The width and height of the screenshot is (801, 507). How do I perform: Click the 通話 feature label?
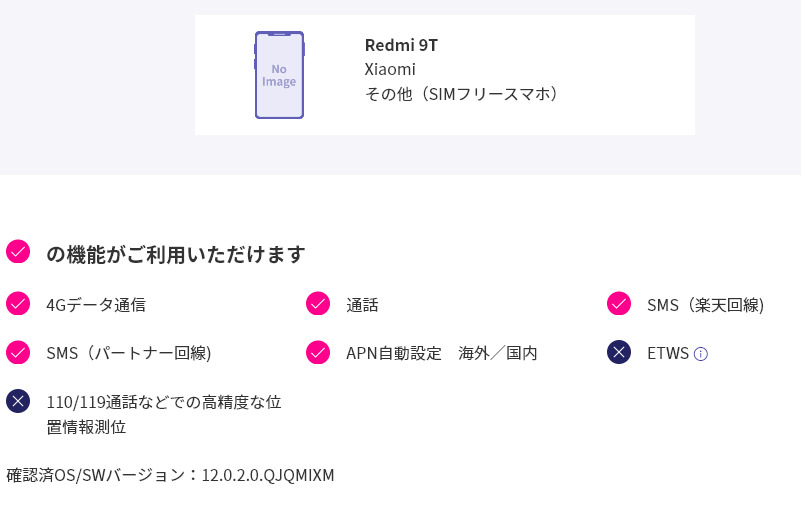[362, 305]
